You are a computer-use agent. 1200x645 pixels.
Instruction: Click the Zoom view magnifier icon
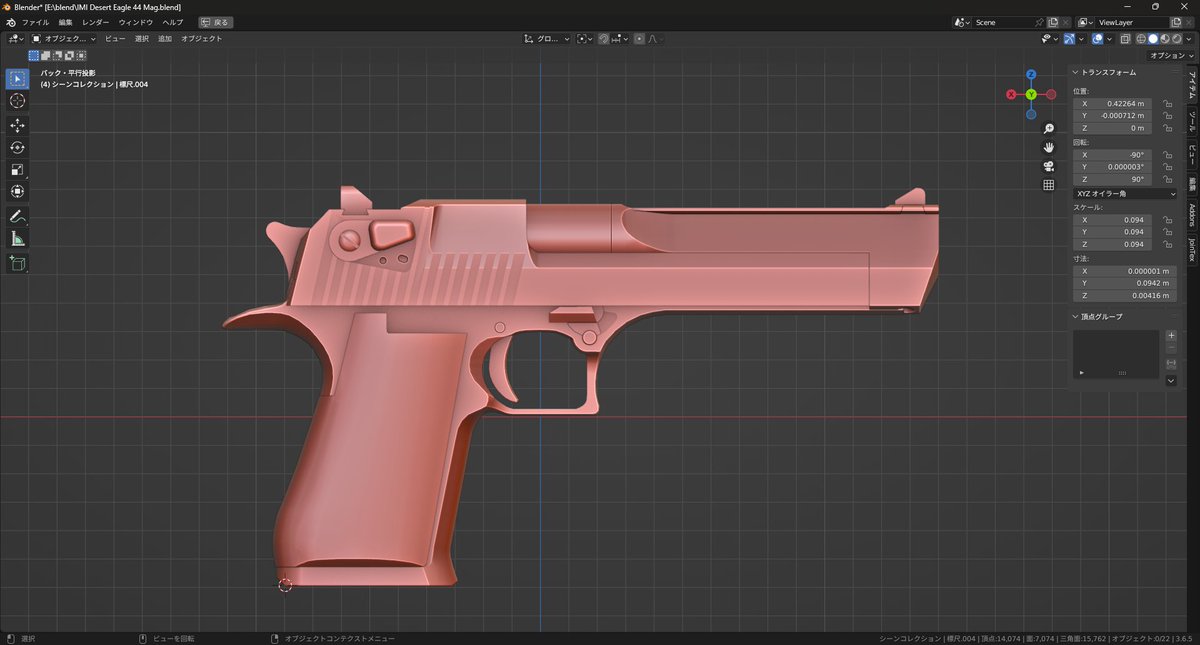pyautogui.click(x=1049, y=129)
